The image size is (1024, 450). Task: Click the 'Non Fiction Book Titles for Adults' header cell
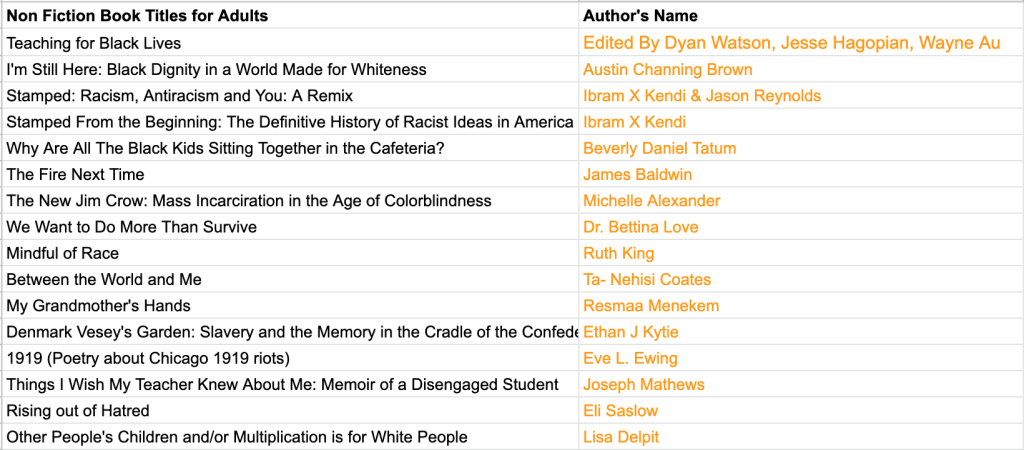[x=137, y=16]
